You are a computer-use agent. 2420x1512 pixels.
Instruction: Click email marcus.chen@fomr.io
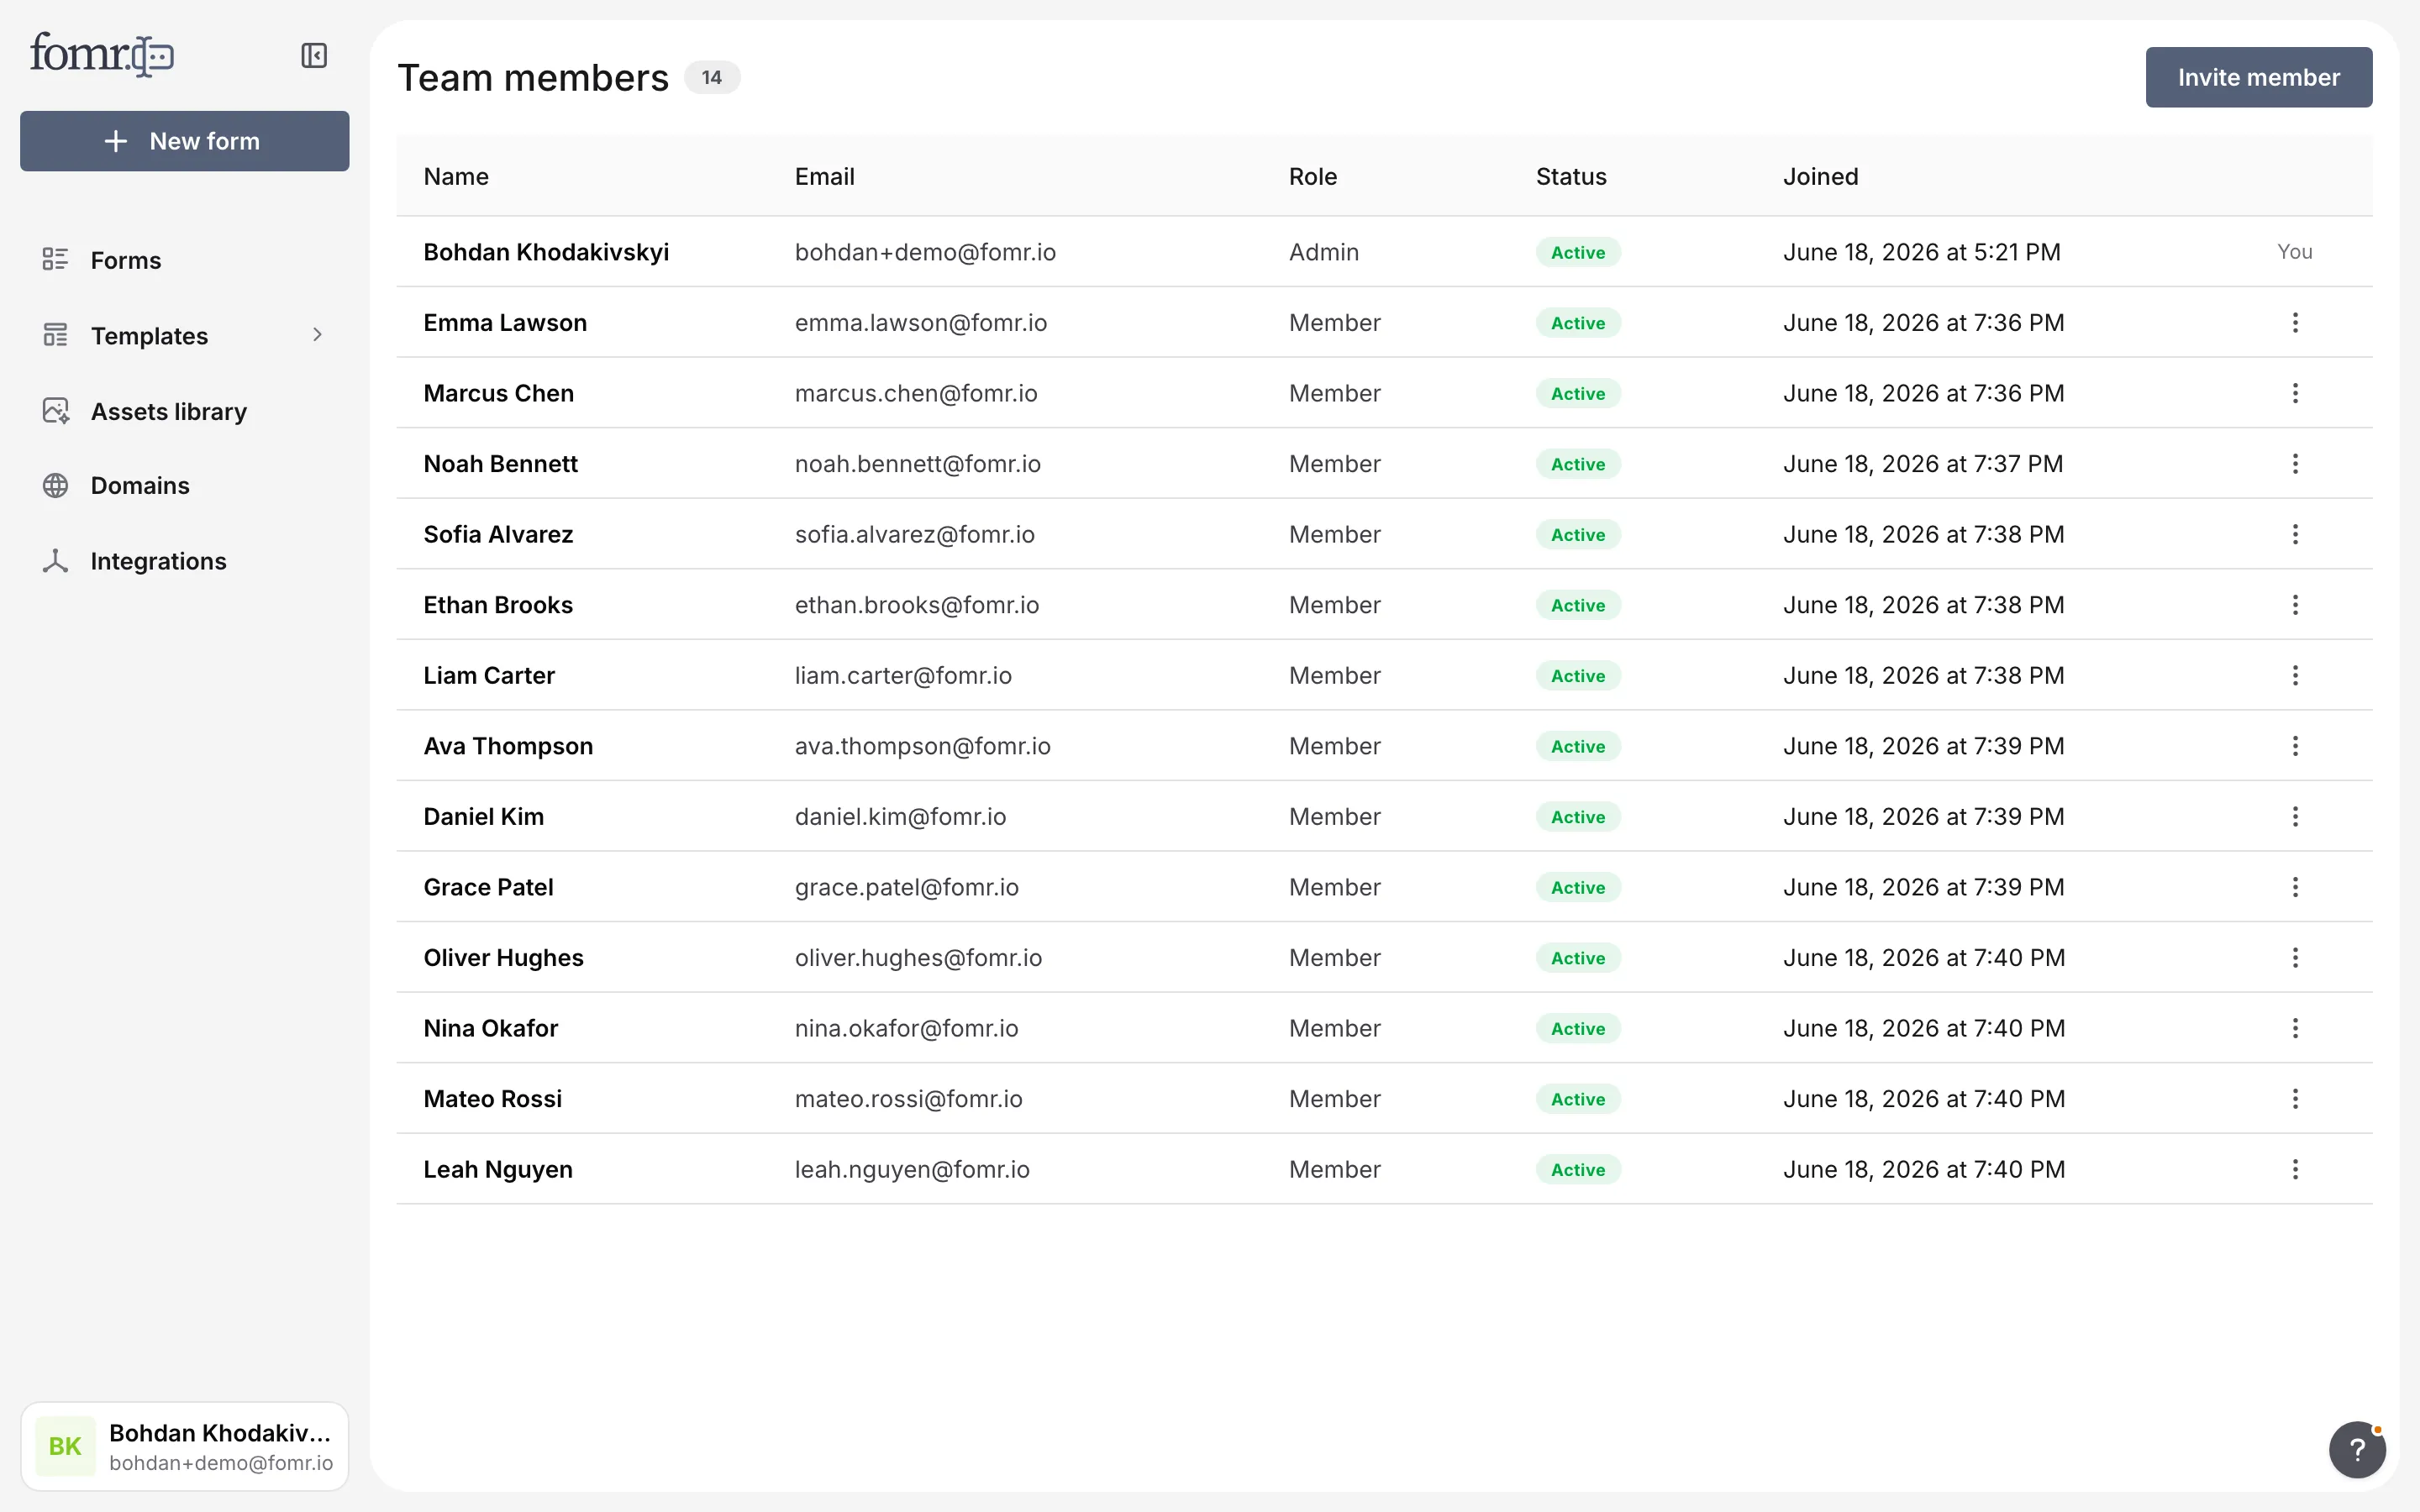tap(916, 393)
